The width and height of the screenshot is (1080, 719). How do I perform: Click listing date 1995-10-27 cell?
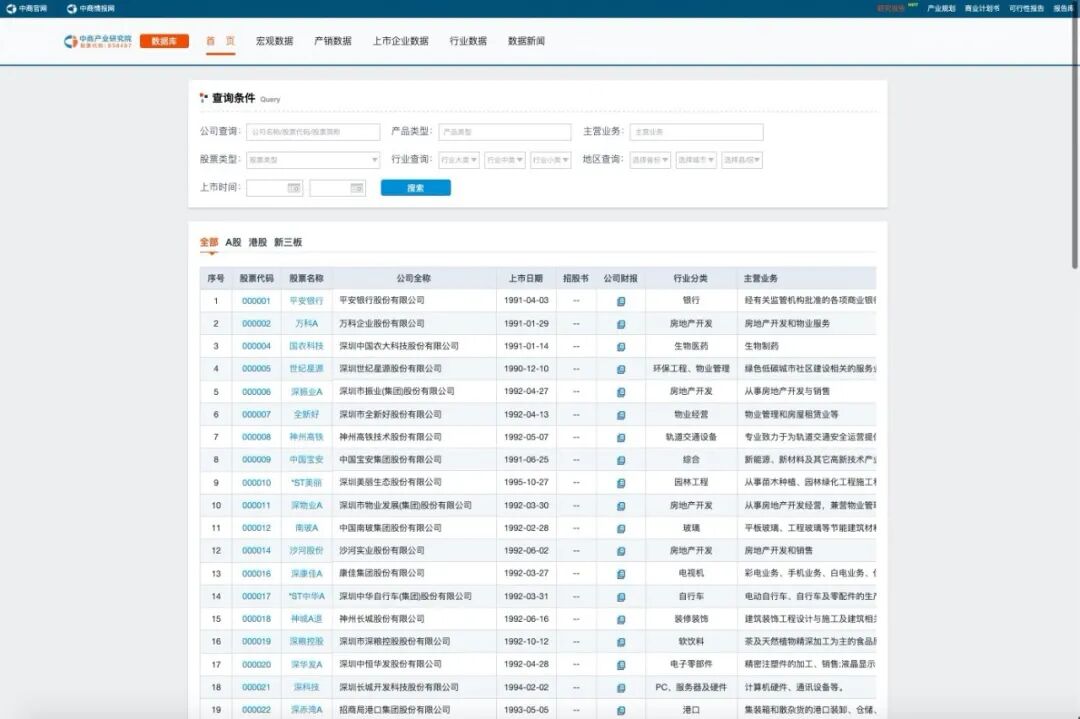point(526,483)
